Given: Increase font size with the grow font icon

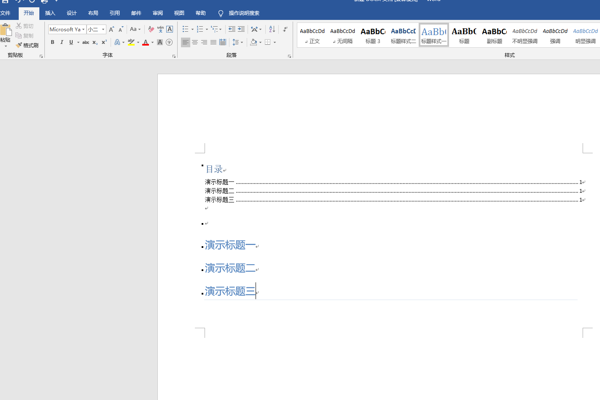Looking at the screenshot, I should (x=111, y=29).
